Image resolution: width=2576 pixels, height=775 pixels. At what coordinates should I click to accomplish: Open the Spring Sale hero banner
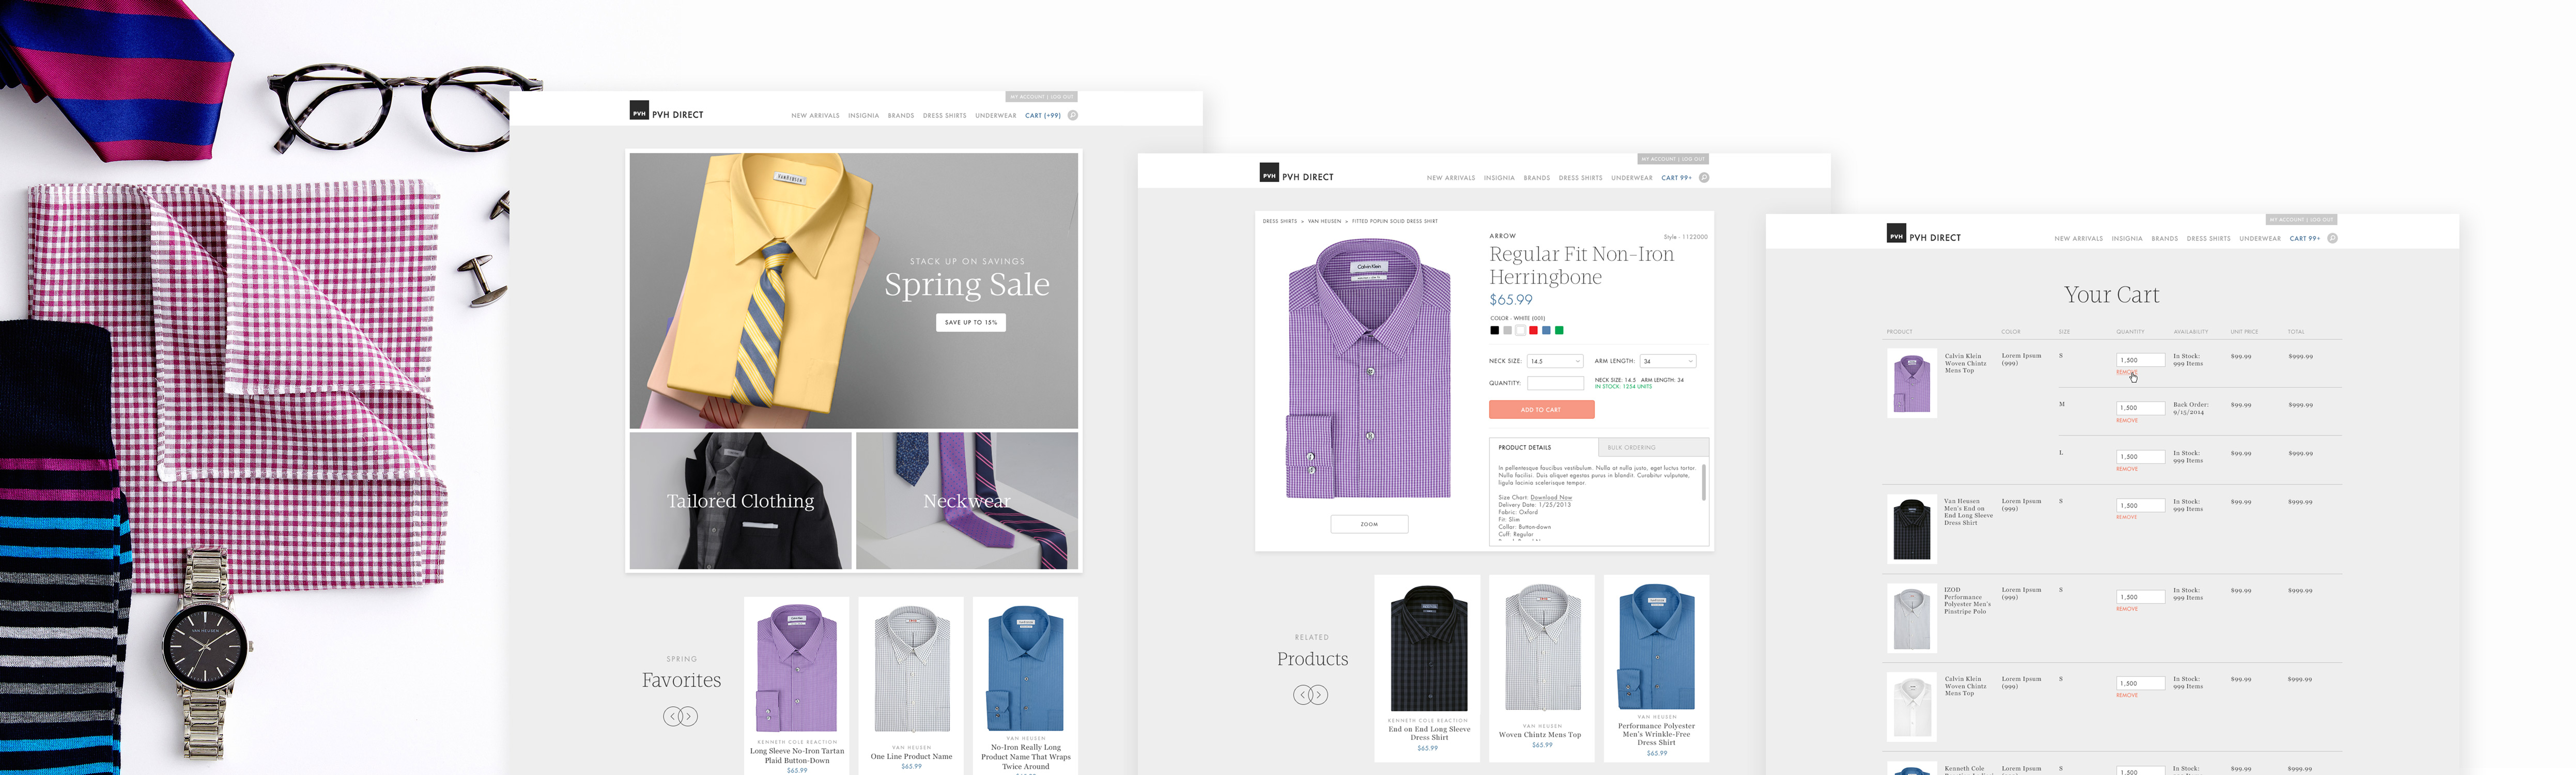[x=854, y=291]
